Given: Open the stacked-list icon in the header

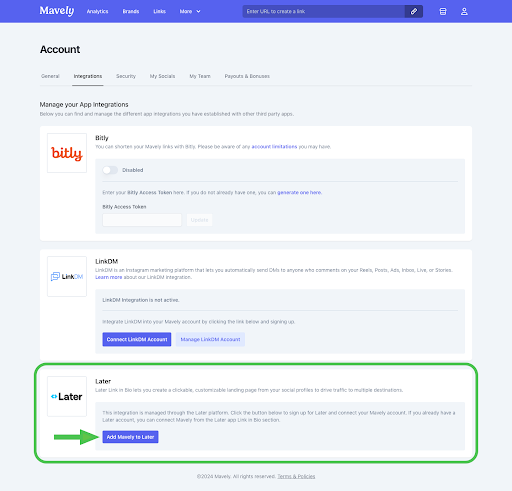Looking at the screenshot, I should point(443,12).
